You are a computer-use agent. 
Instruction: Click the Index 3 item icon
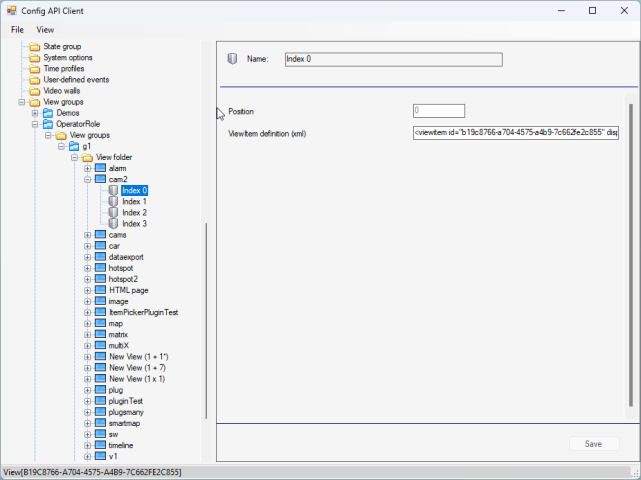tap(113, 223)
